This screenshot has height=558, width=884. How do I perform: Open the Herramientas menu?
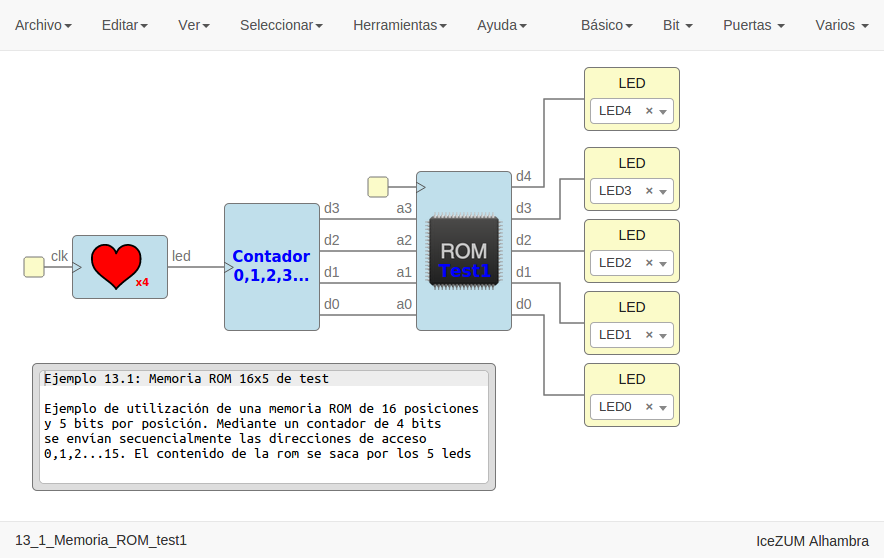[x=399, y=25]
